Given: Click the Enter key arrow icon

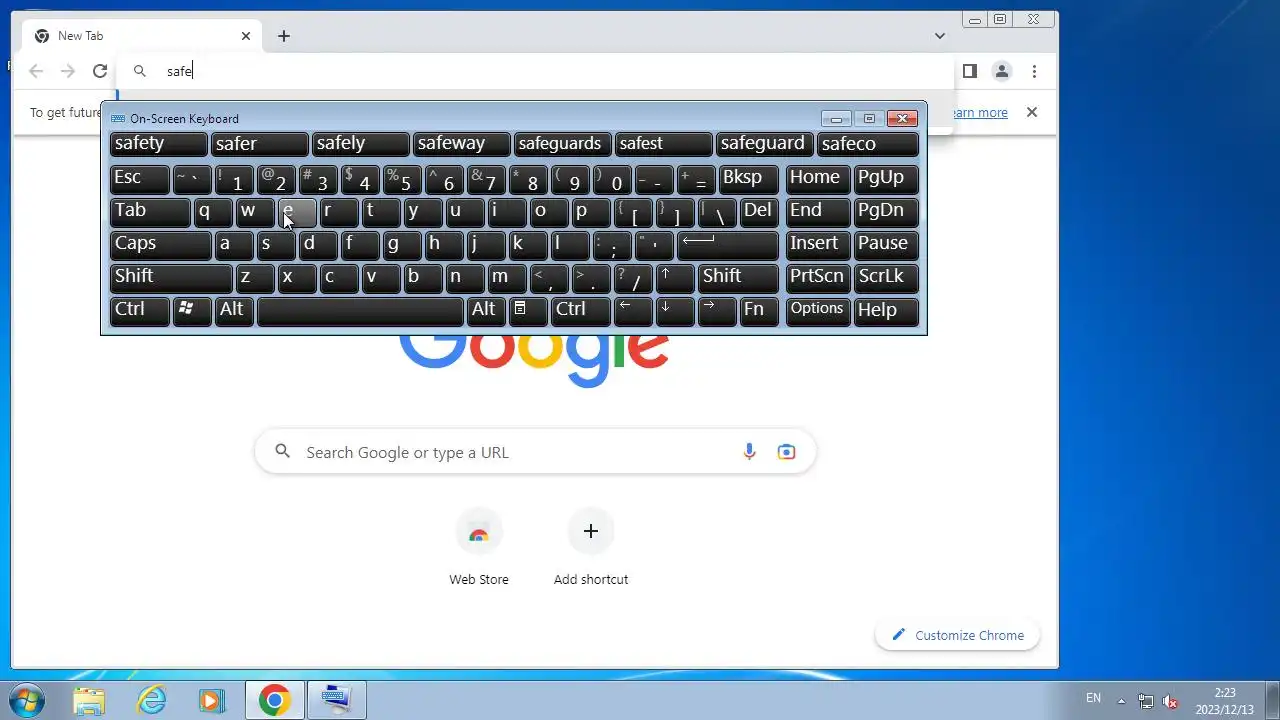Looking at the screenshot, I should click(x=728, y=245).
